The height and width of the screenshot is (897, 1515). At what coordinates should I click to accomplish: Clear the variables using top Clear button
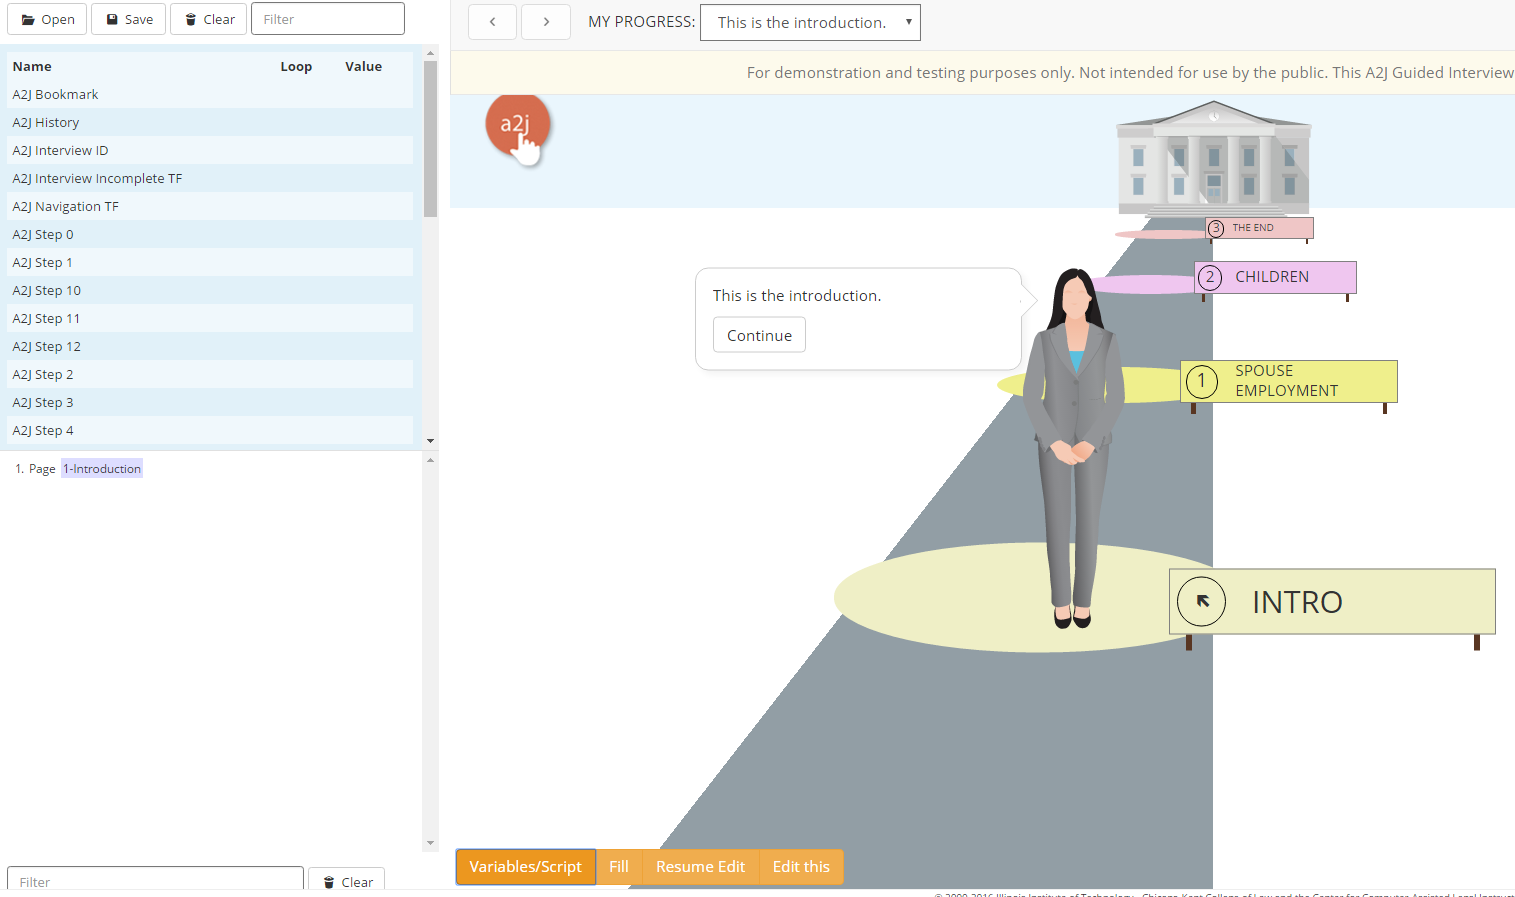209,19
